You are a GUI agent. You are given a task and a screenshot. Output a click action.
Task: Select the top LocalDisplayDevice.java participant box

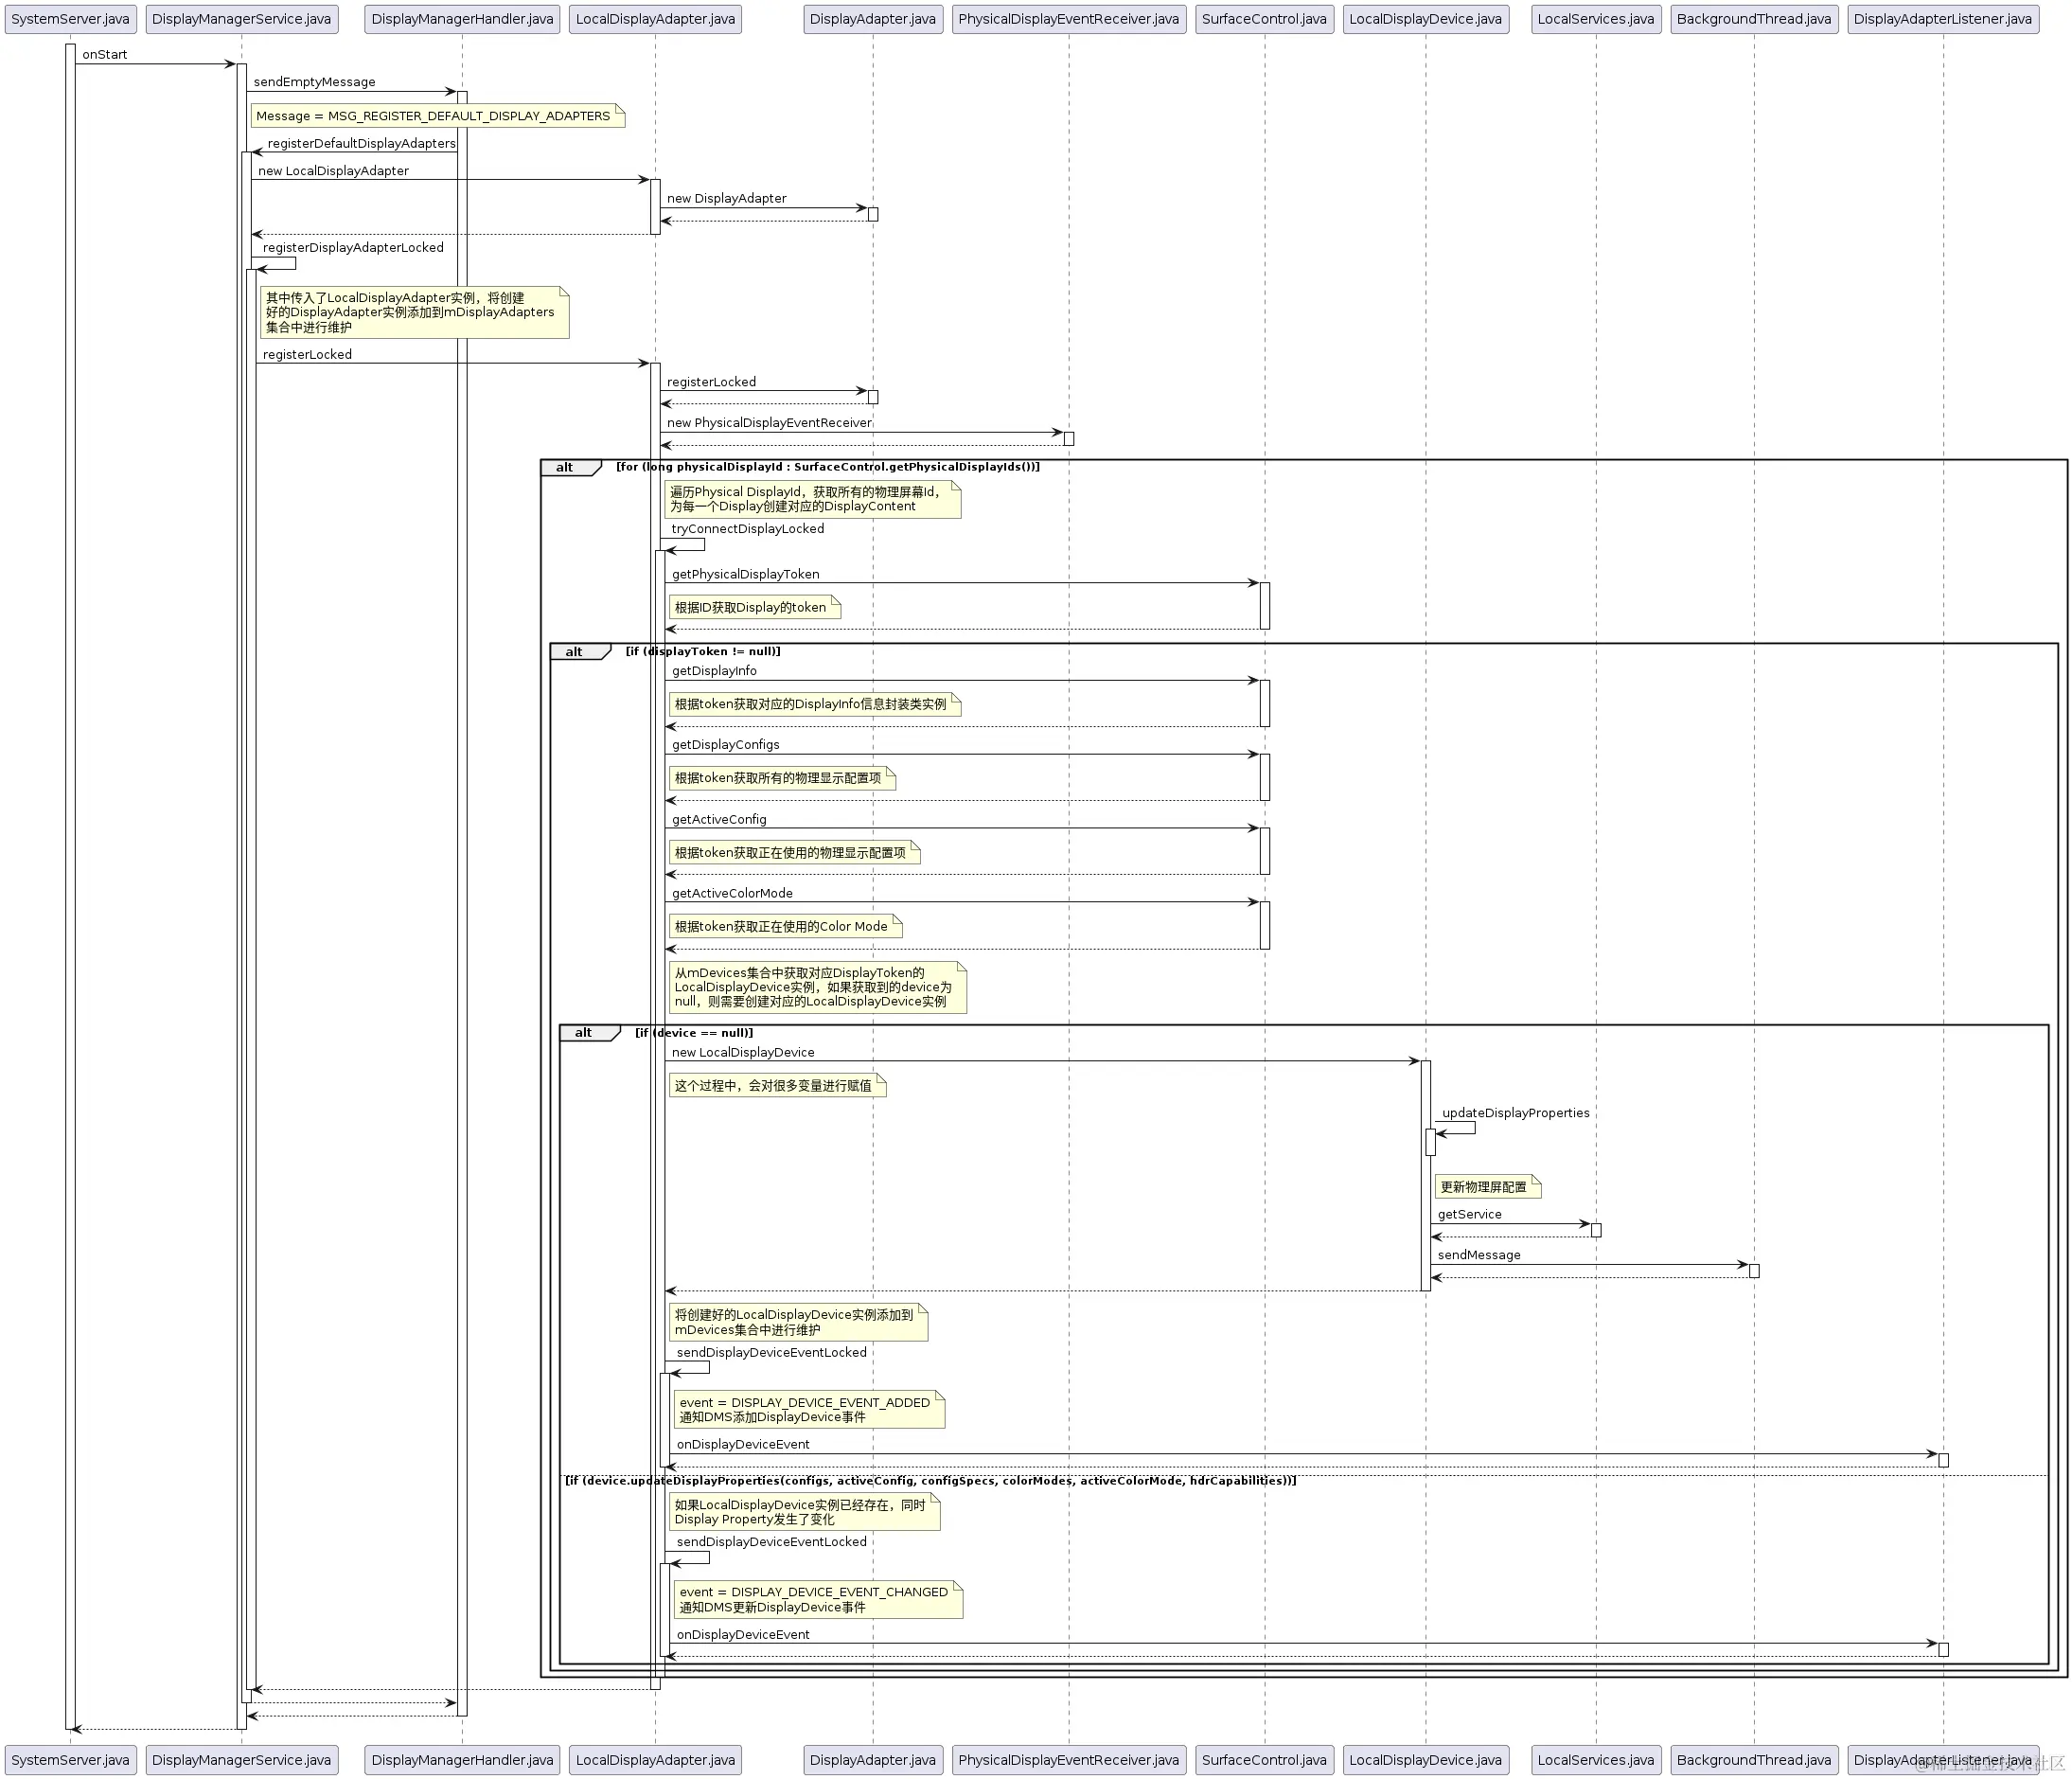(1425, 19)
